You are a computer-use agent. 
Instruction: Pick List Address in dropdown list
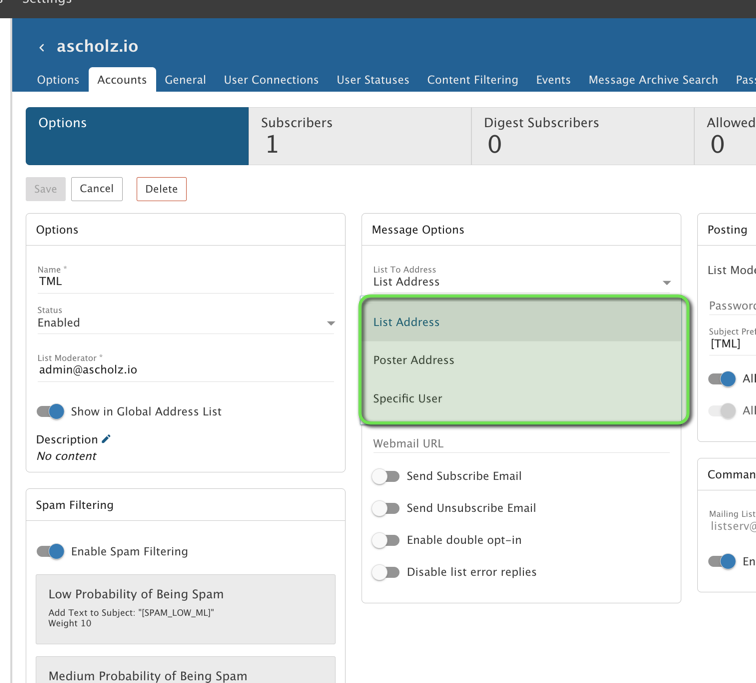pos(406,322)
